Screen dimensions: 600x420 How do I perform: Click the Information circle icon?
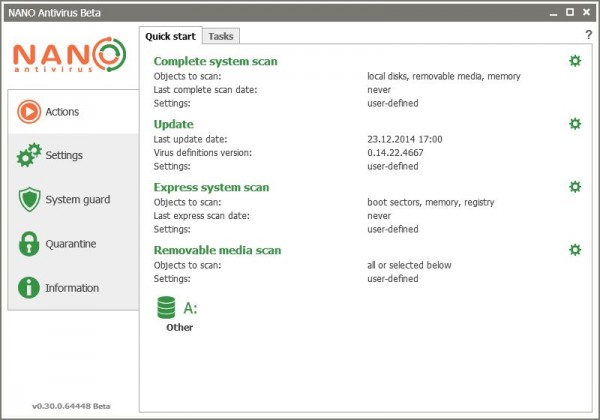point(29,288)
